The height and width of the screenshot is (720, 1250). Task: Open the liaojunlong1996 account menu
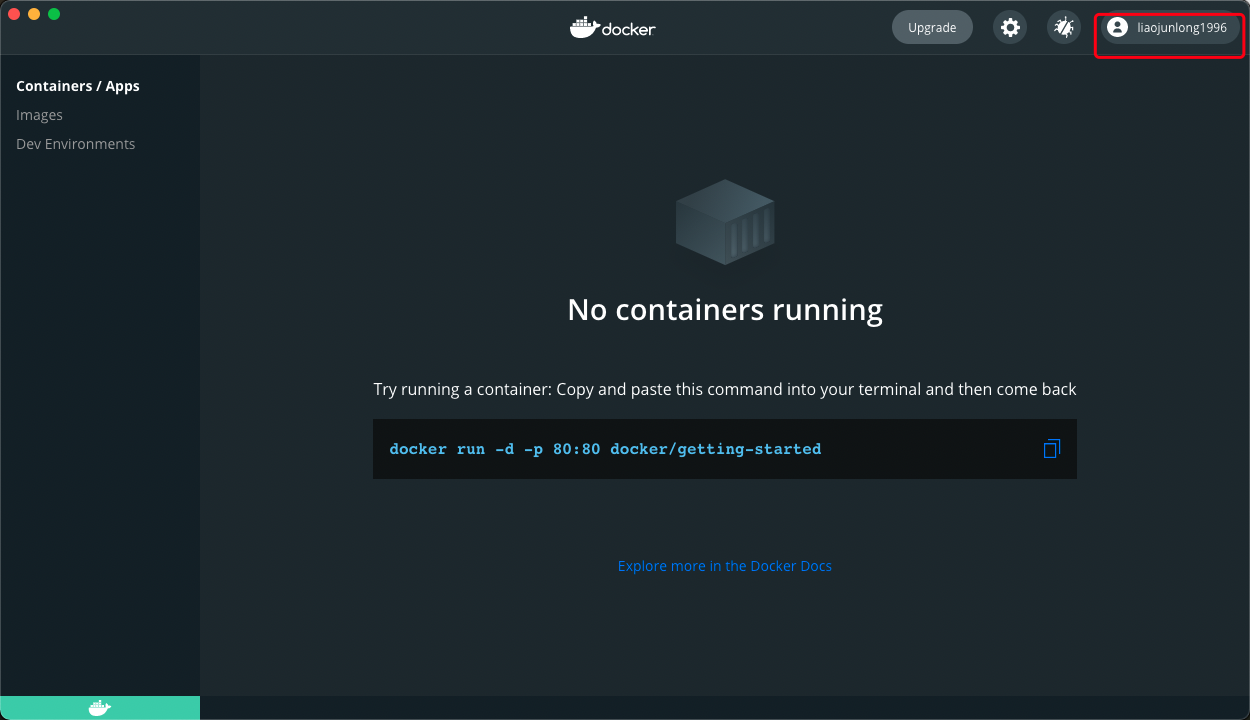click(x=1170, y=28)
